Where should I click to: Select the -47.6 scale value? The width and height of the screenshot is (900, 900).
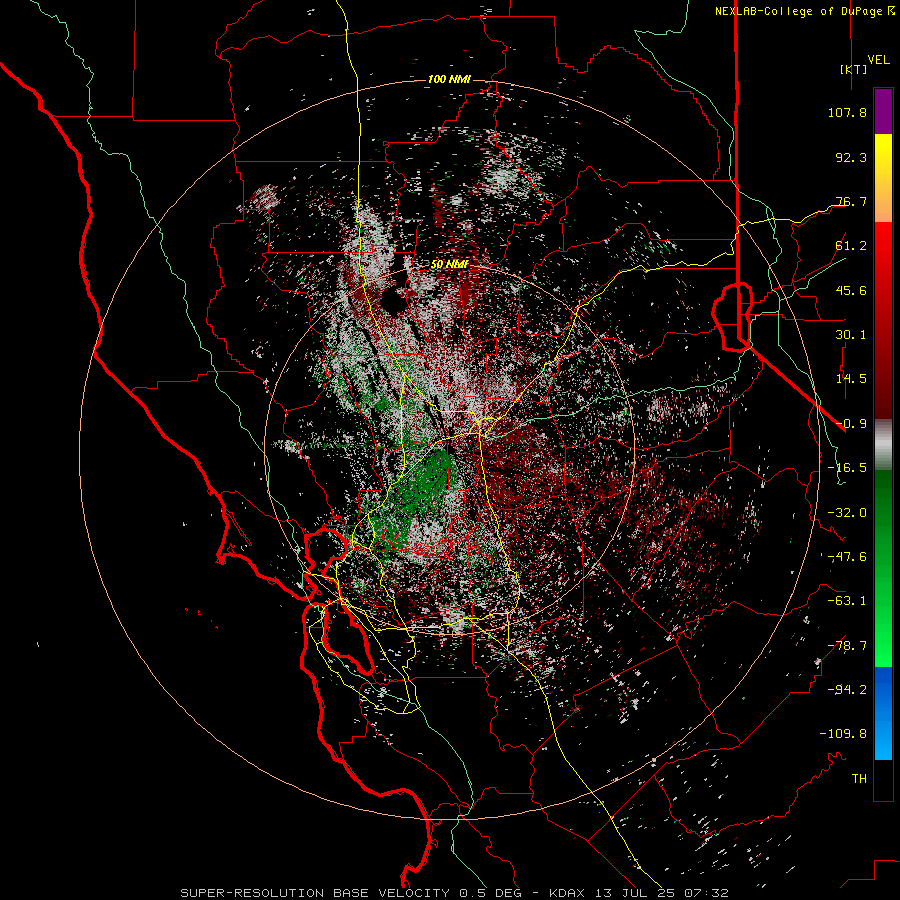847,557
